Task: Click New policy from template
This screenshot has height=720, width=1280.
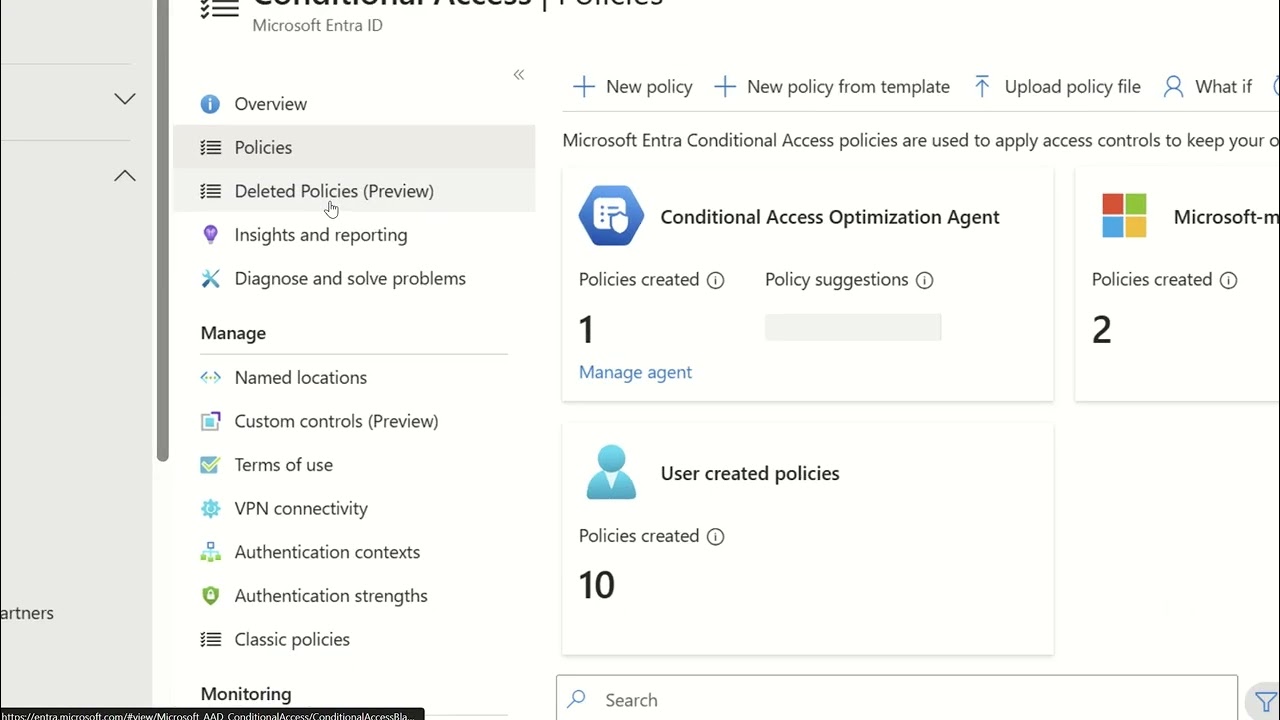Action: [832, 87]
